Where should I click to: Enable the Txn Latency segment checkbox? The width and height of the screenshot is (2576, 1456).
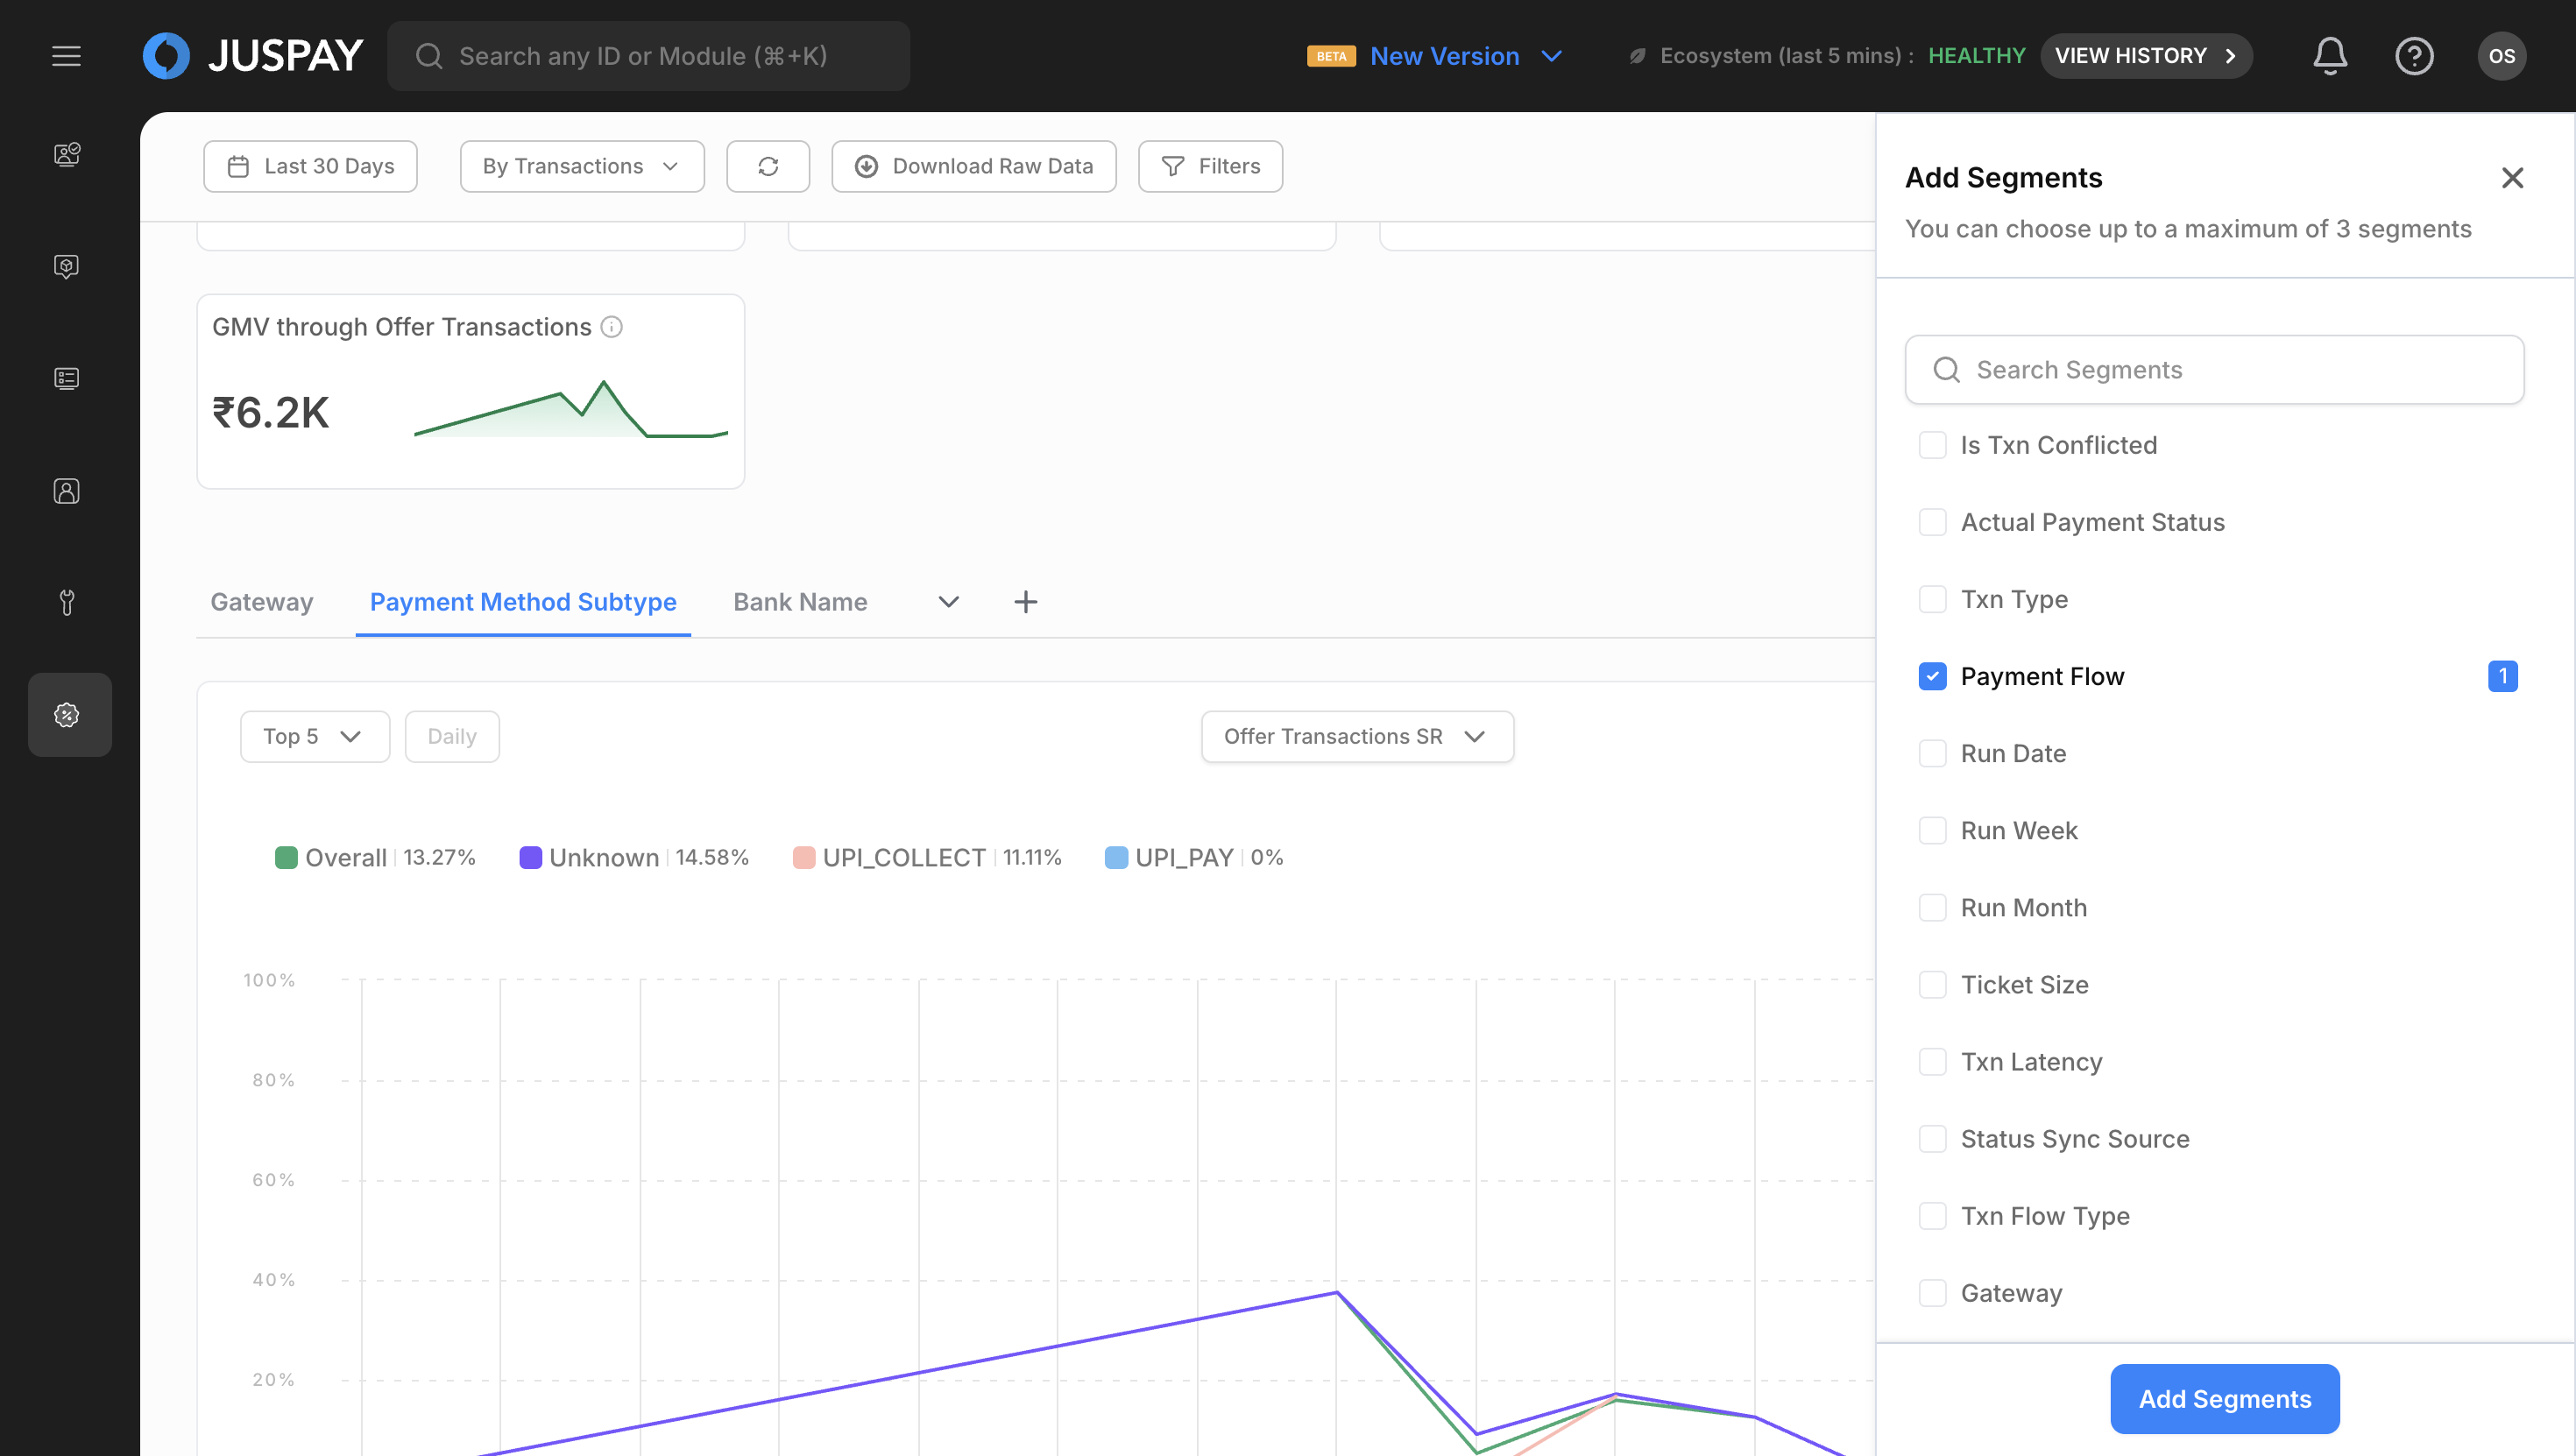coord(1932,1061)
